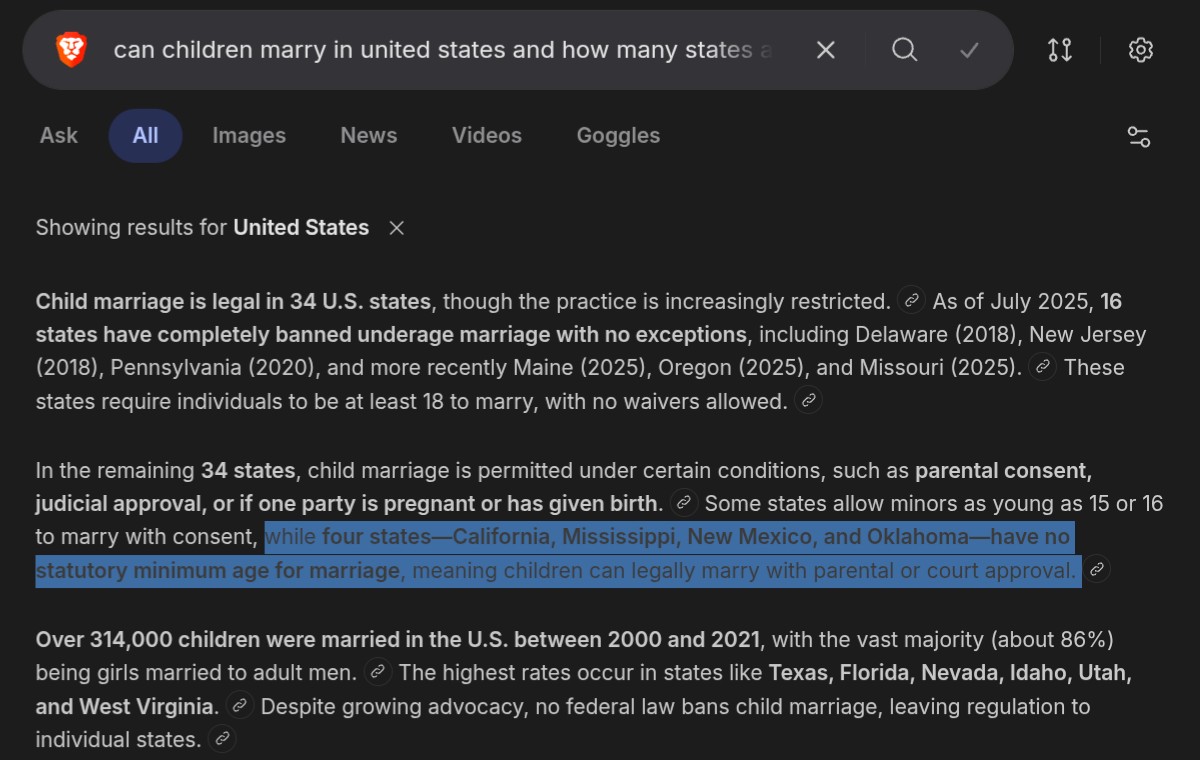
Task: Open the News tab
Action: click(x=369, y=136)
